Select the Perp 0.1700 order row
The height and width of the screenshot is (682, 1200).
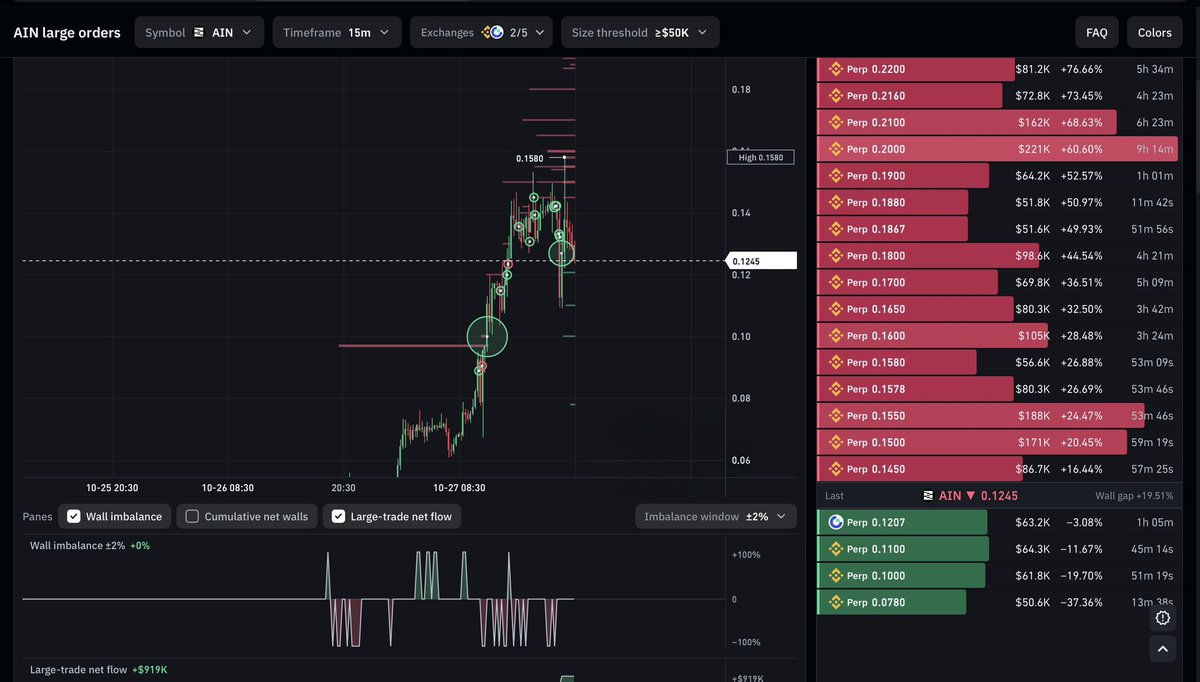coord(998,282)
